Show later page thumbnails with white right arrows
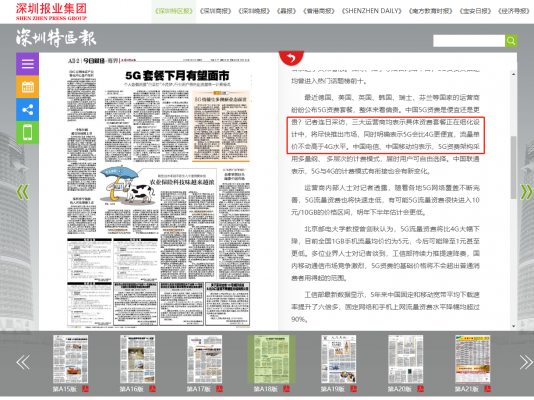The height and width of the screenshot is (400, 534). click(x=526, y=362)
